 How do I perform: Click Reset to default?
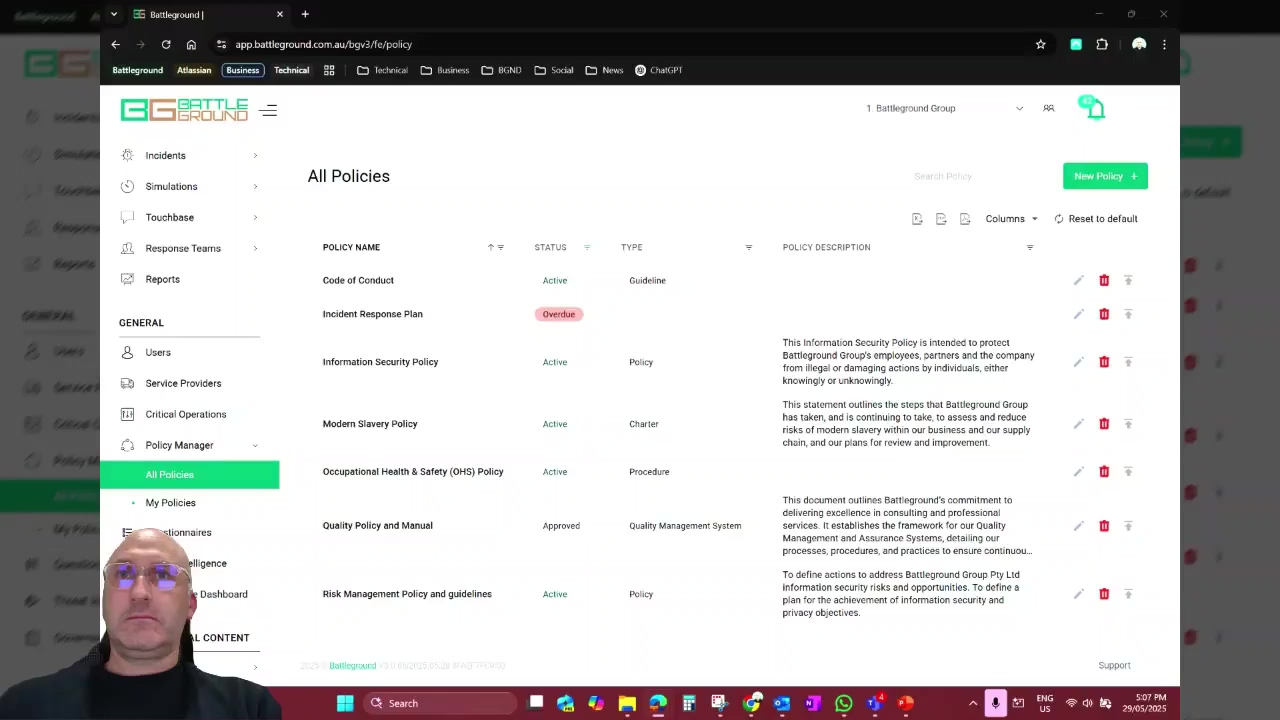click(x=1096, y=219)
